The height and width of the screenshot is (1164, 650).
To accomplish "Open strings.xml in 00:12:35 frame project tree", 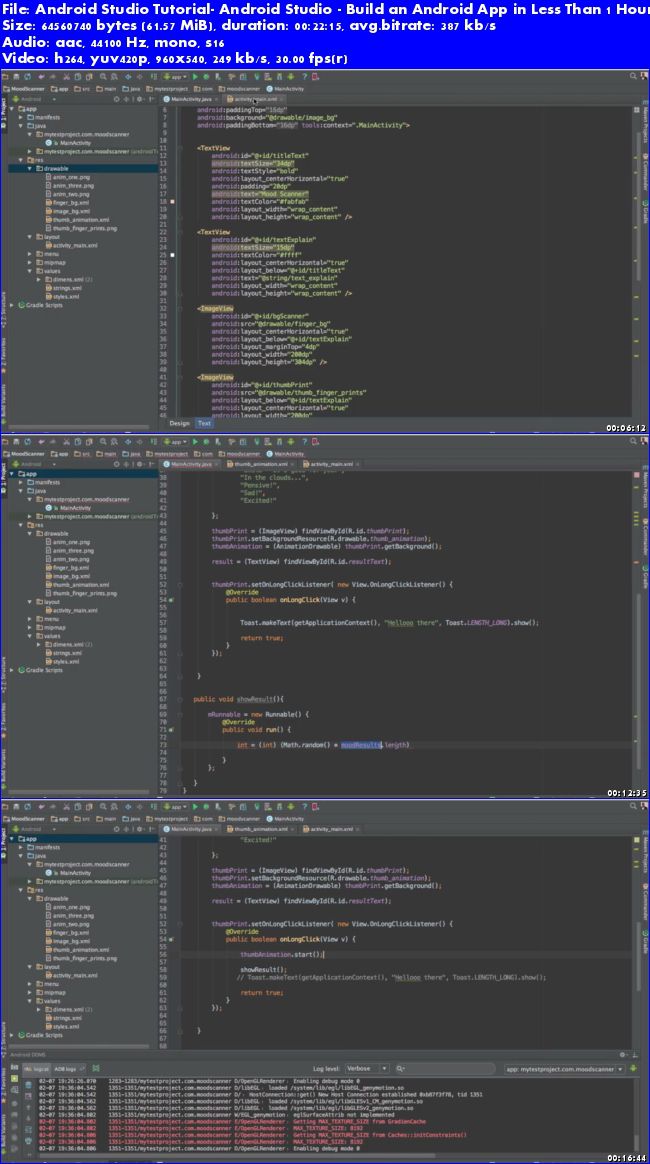I will tap(65, 653).
